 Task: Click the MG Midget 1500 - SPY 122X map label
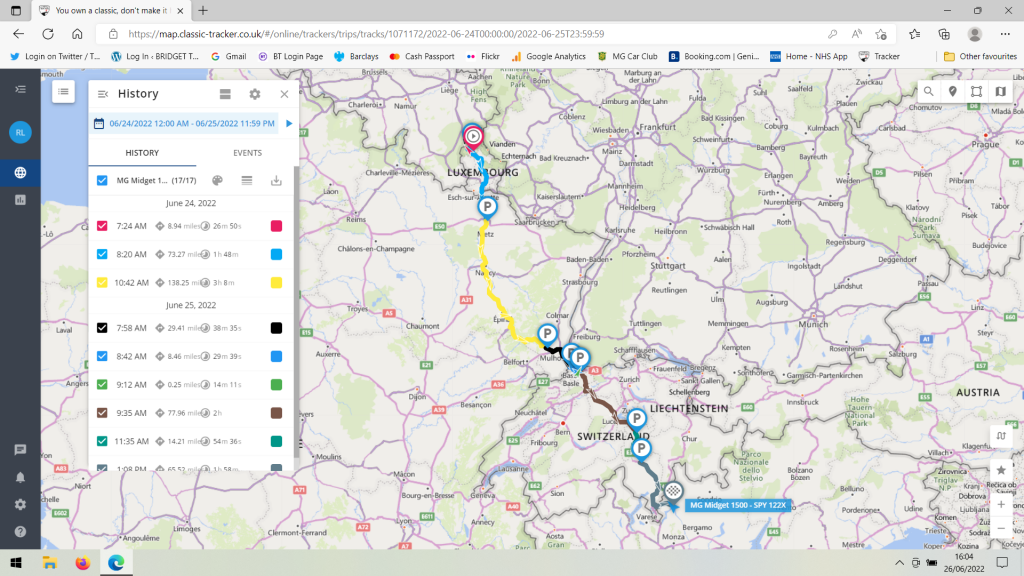tap(738, 505)
